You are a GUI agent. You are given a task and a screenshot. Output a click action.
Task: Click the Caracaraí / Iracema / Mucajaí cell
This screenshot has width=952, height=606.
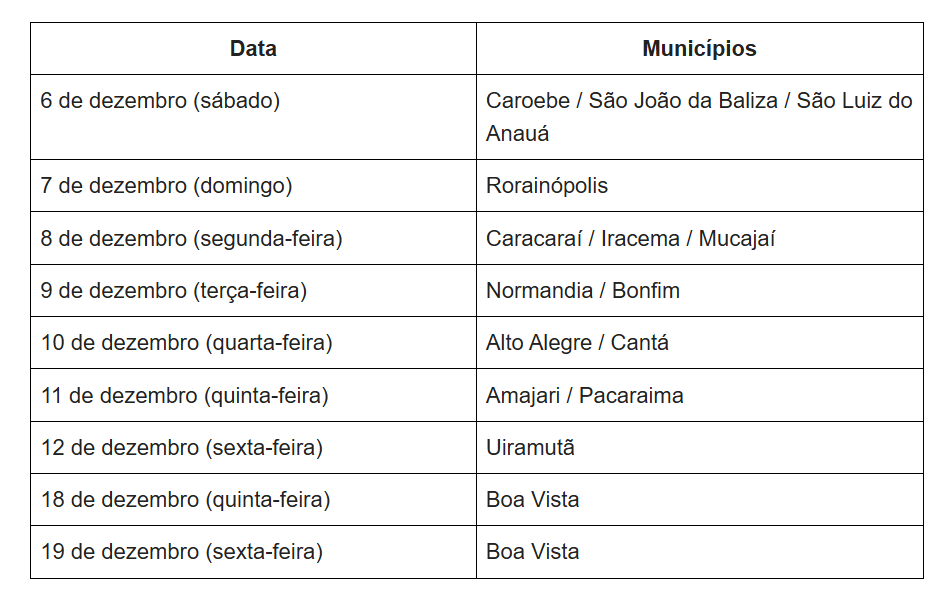[631, 239]
